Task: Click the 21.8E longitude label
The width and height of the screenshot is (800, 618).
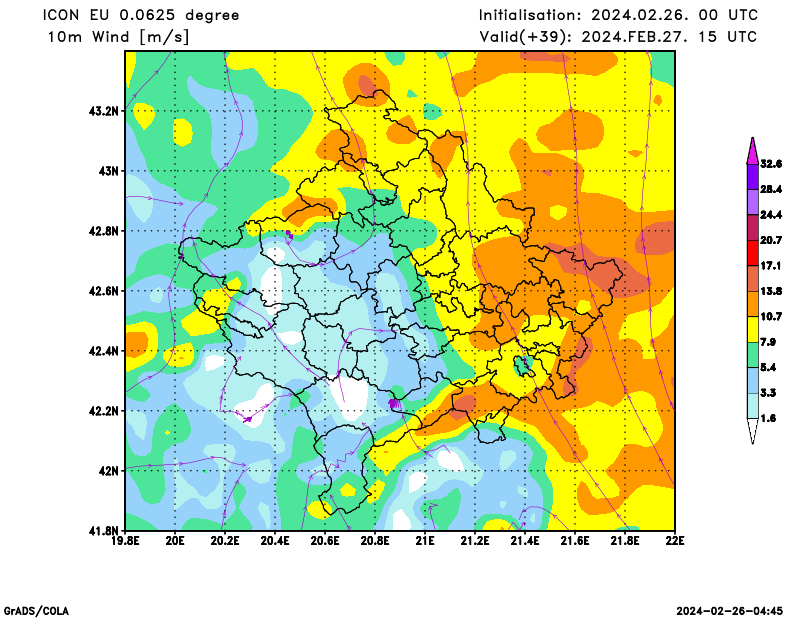Action: click(625, 541)
